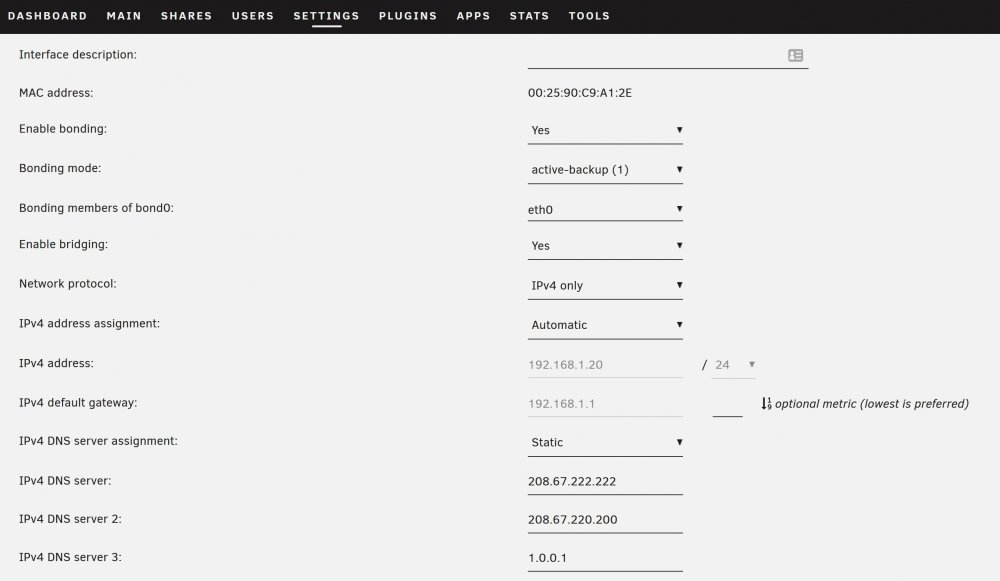Viewport: 1000px width, 581px height.
Task: Click the 'IPv4 address:' label
Action: (56, 364)
